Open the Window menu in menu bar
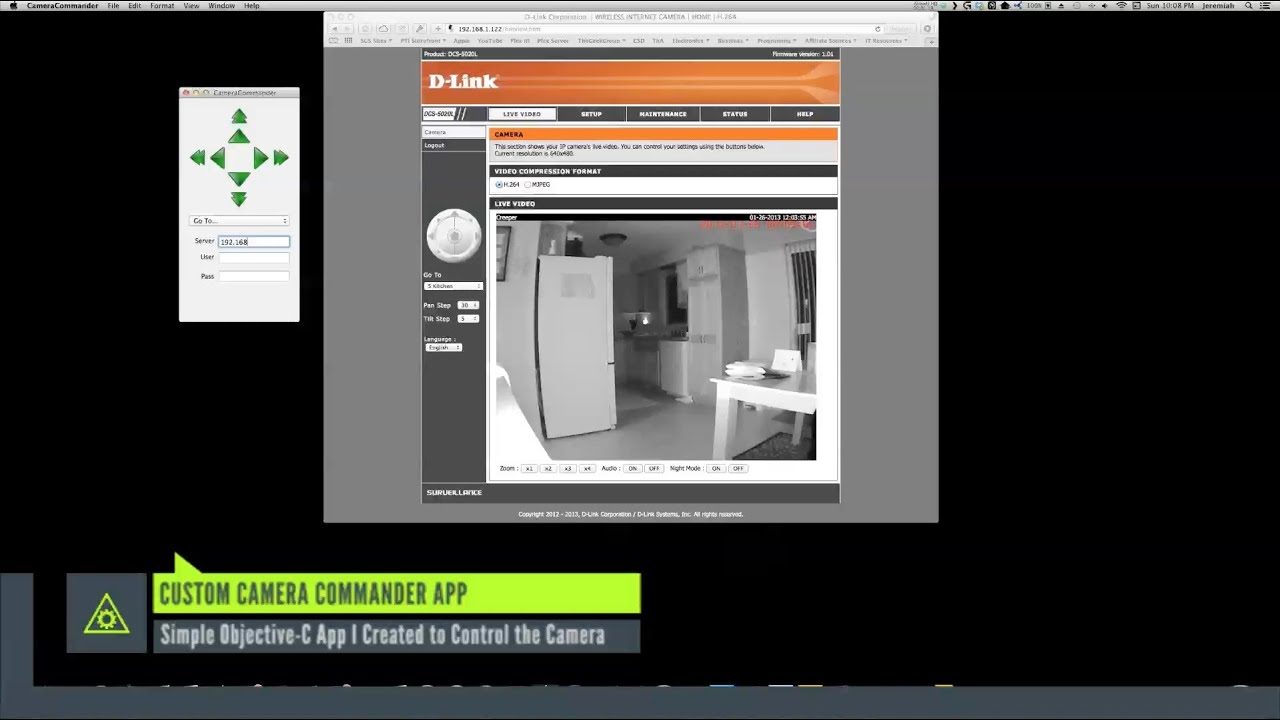The height and width of the screenshot is (720, 1280). 222,5
